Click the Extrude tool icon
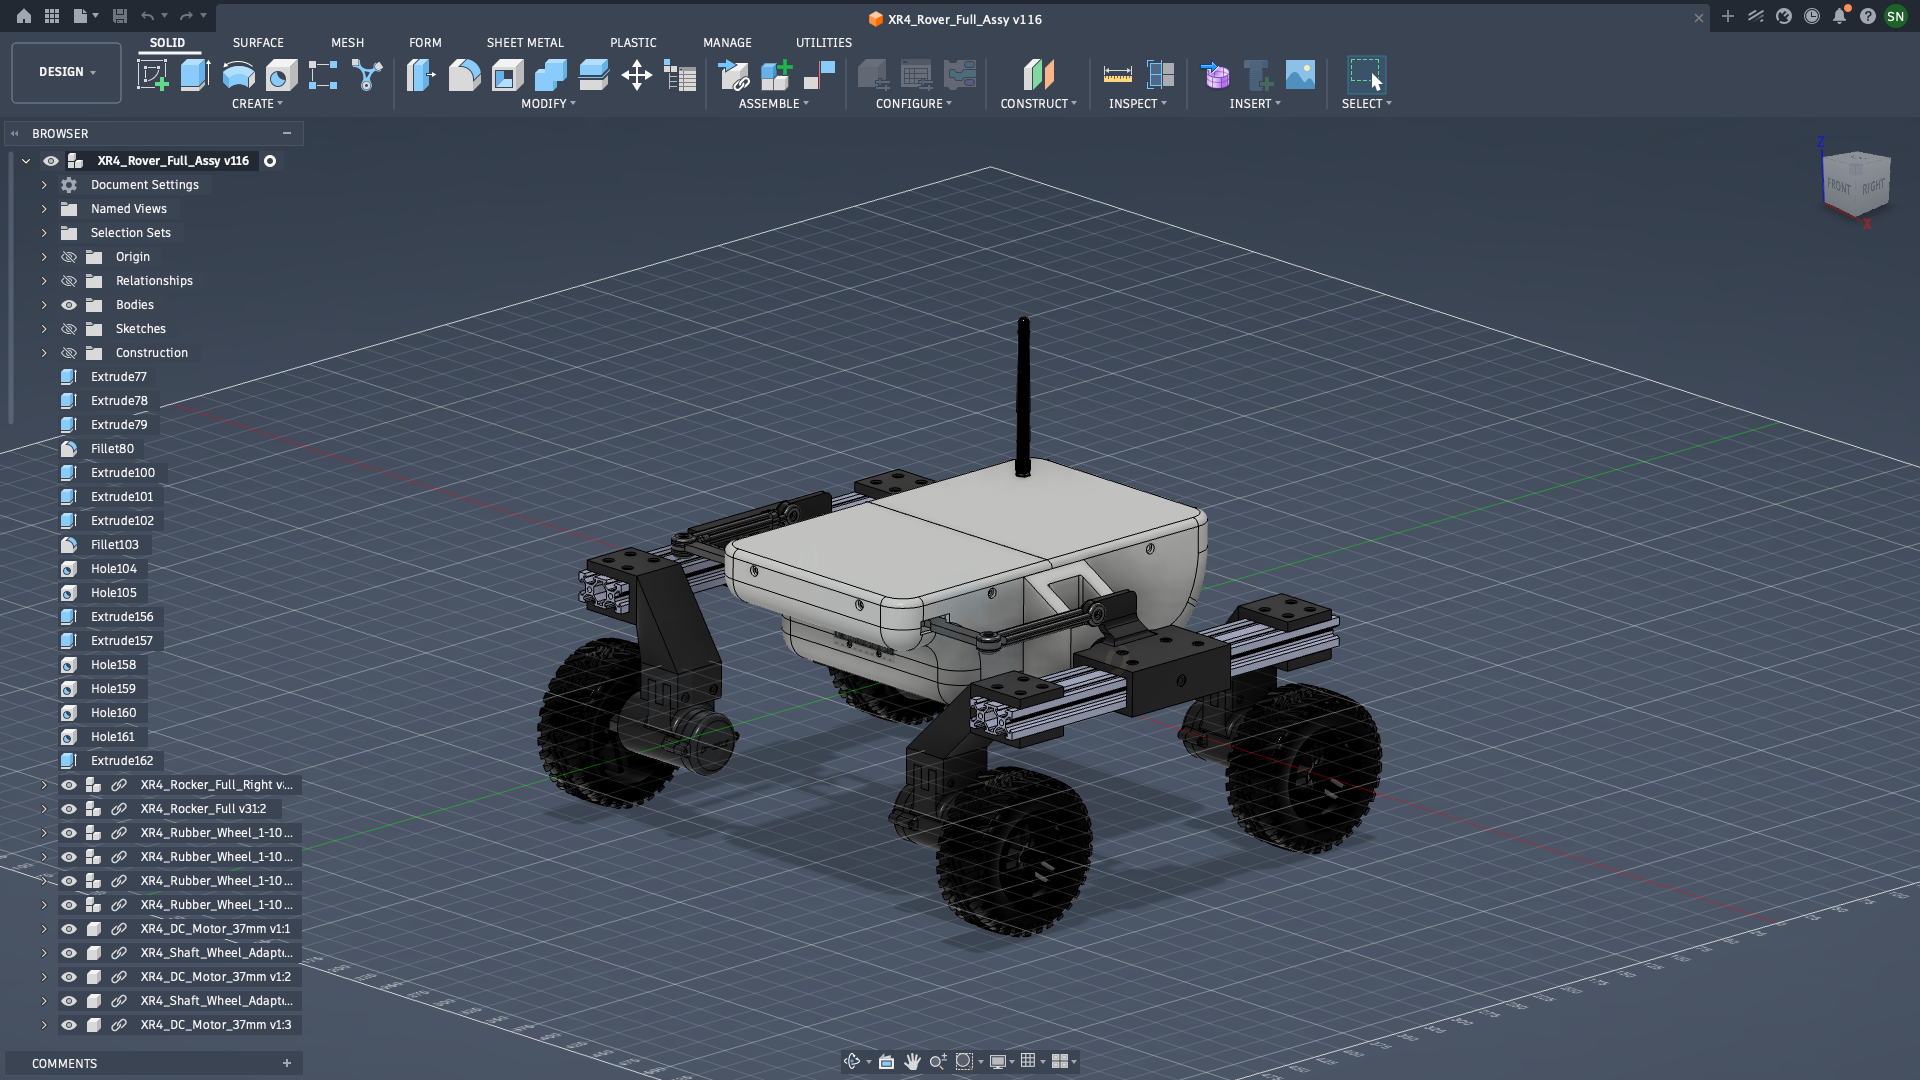The image size is (1920, 1080). click(195, 75)
